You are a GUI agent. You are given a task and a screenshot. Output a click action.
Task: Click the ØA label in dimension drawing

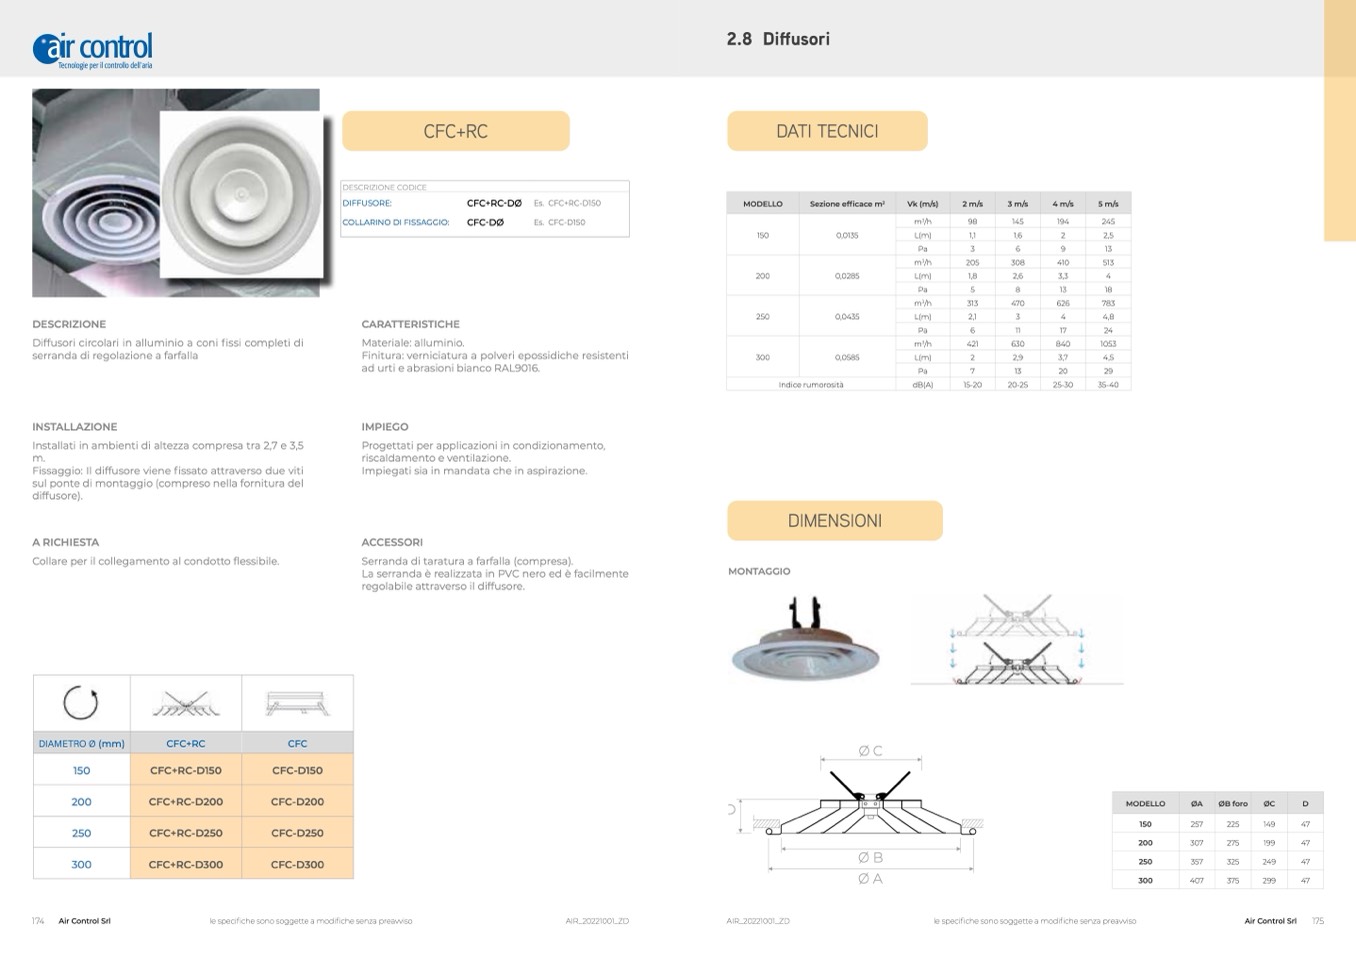pos(870,879)
